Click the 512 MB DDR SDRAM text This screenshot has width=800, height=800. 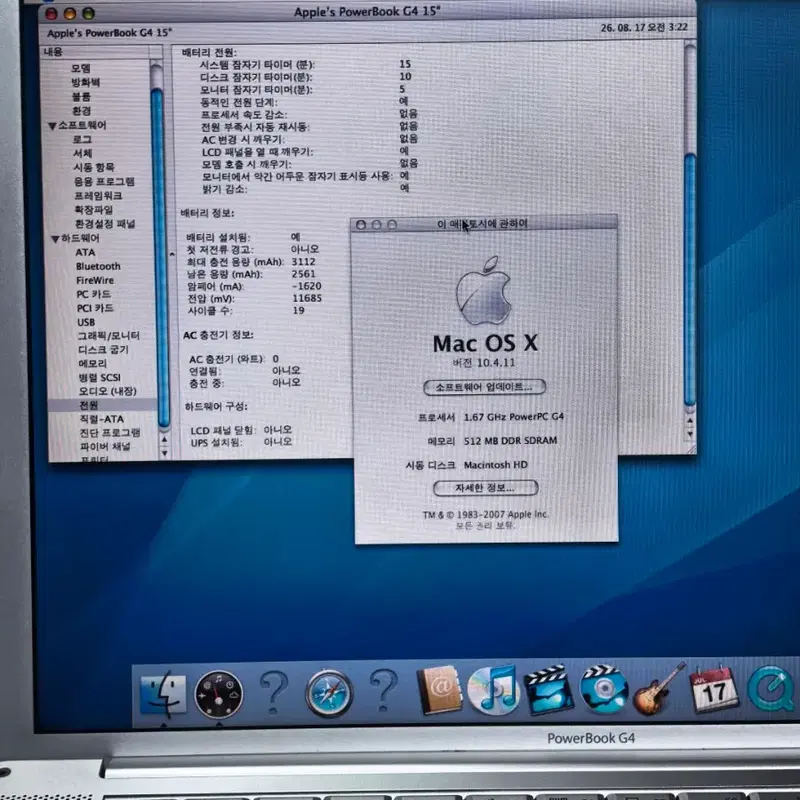(x=510, y=441)
